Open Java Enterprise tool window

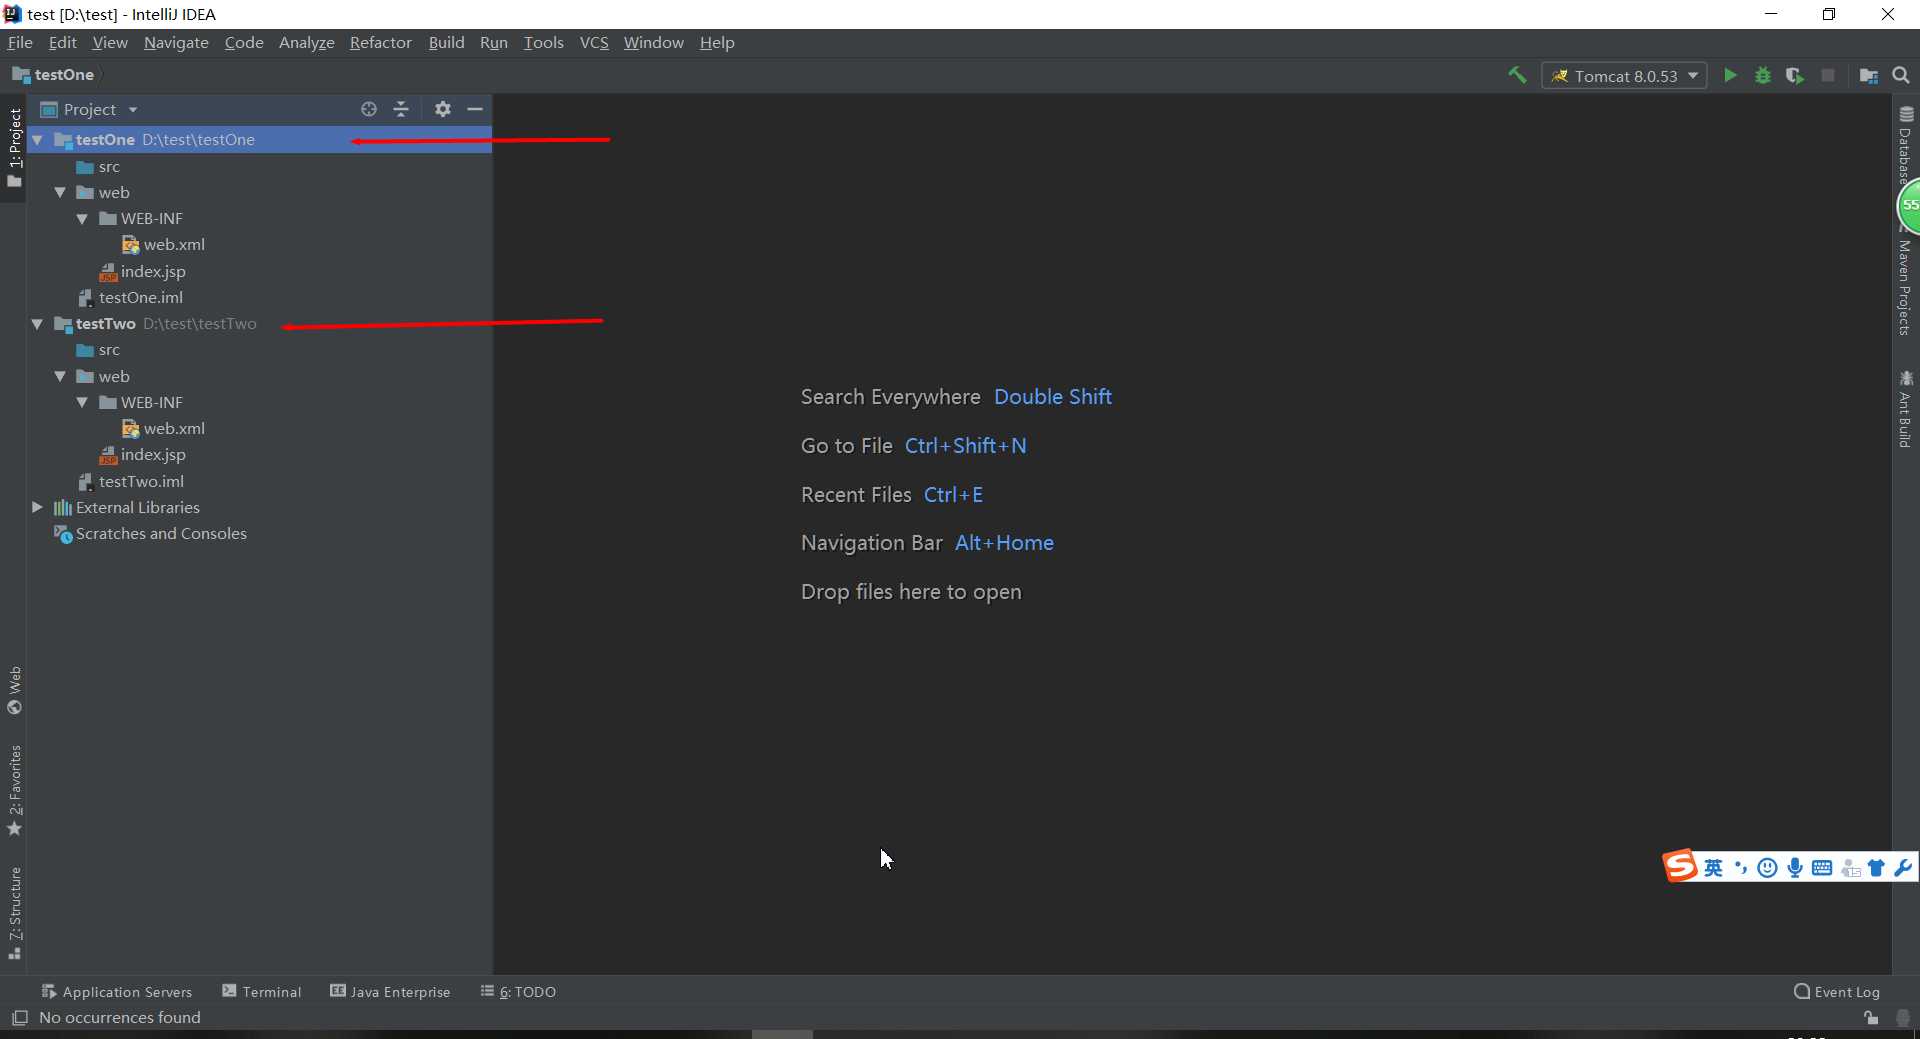point(390,992)
